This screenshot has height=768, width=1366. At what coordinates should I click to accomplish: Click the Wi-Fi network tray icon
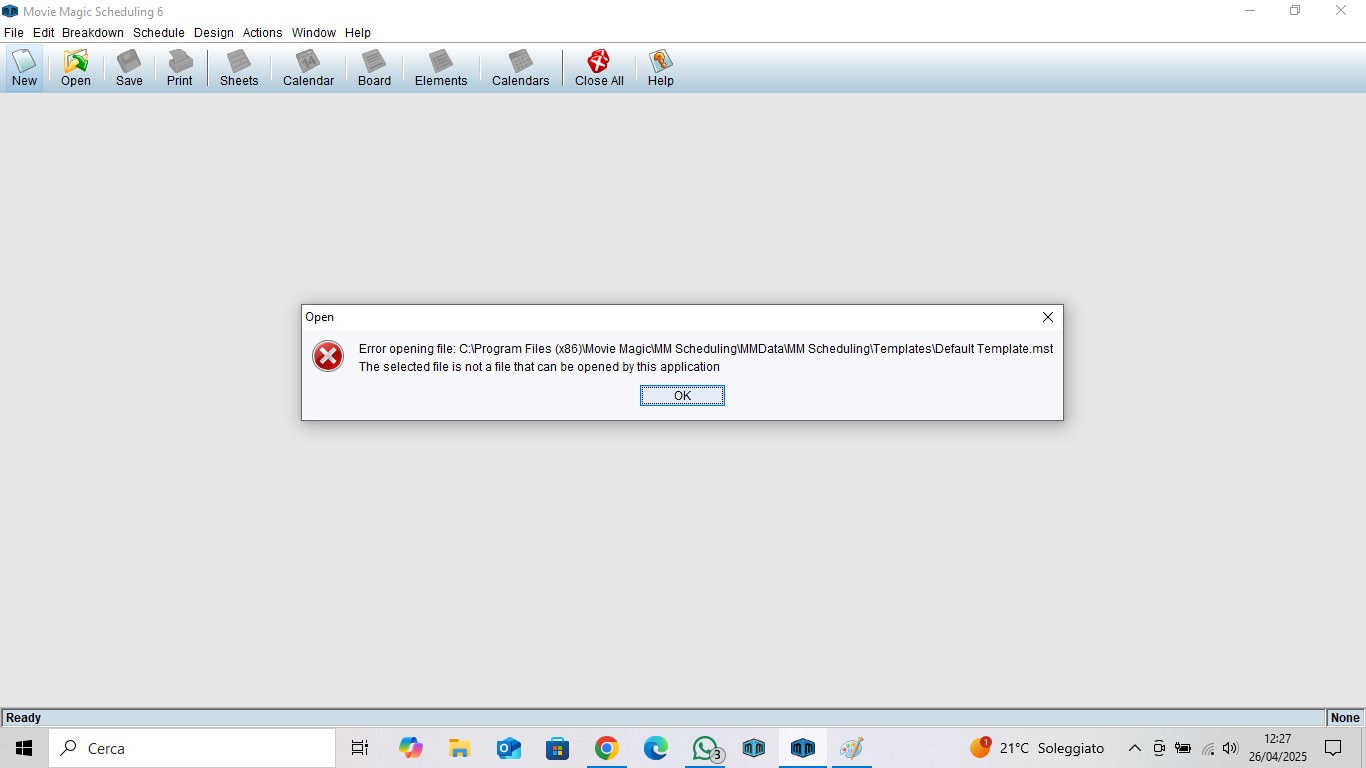pyautogui.click(x=1208, y=748)
